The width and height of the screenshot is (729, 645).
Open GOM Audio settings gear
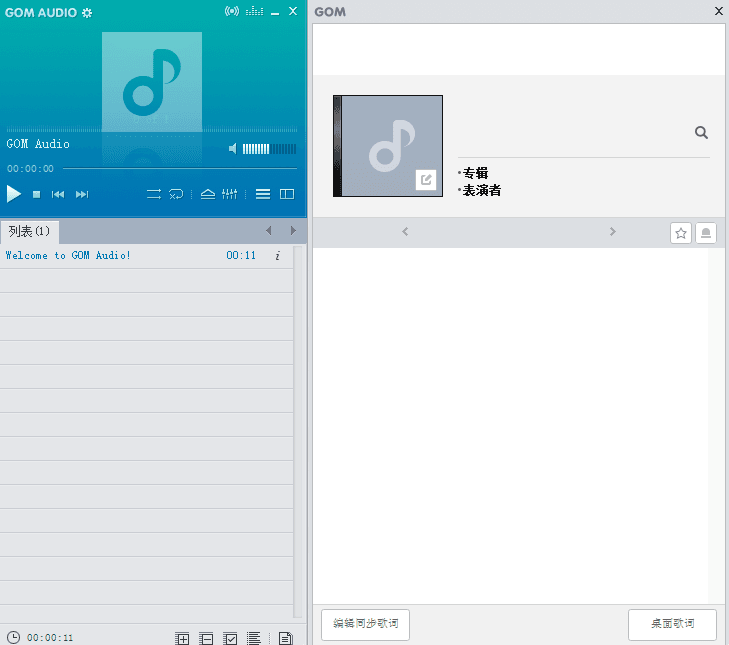coord(87,13)
